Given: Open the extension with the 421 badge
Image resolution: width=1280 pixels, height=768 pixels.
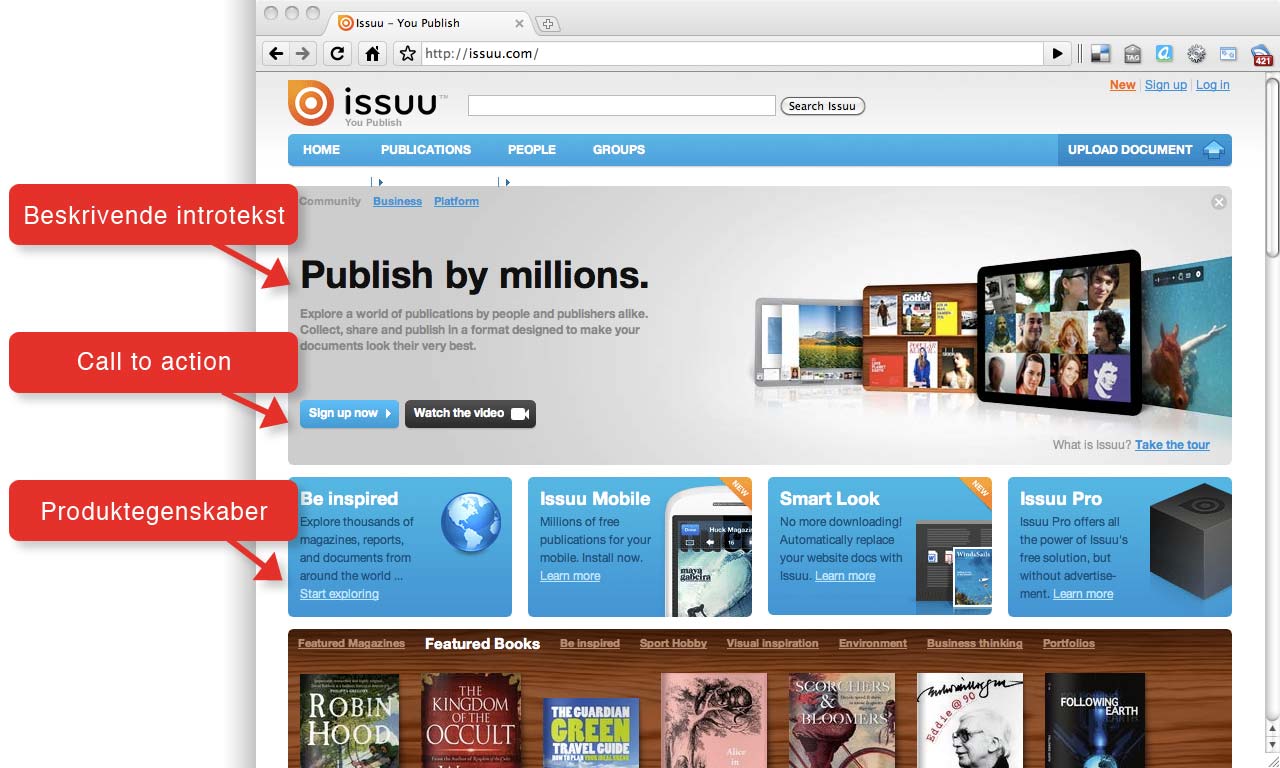Looking at the screenshot, I should (x=1261, y=55).
